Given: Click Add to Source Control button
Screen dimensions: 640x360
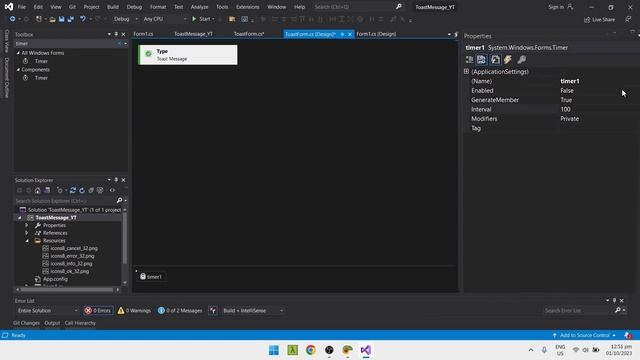Looking at the screenshot, I should (584, 335).
